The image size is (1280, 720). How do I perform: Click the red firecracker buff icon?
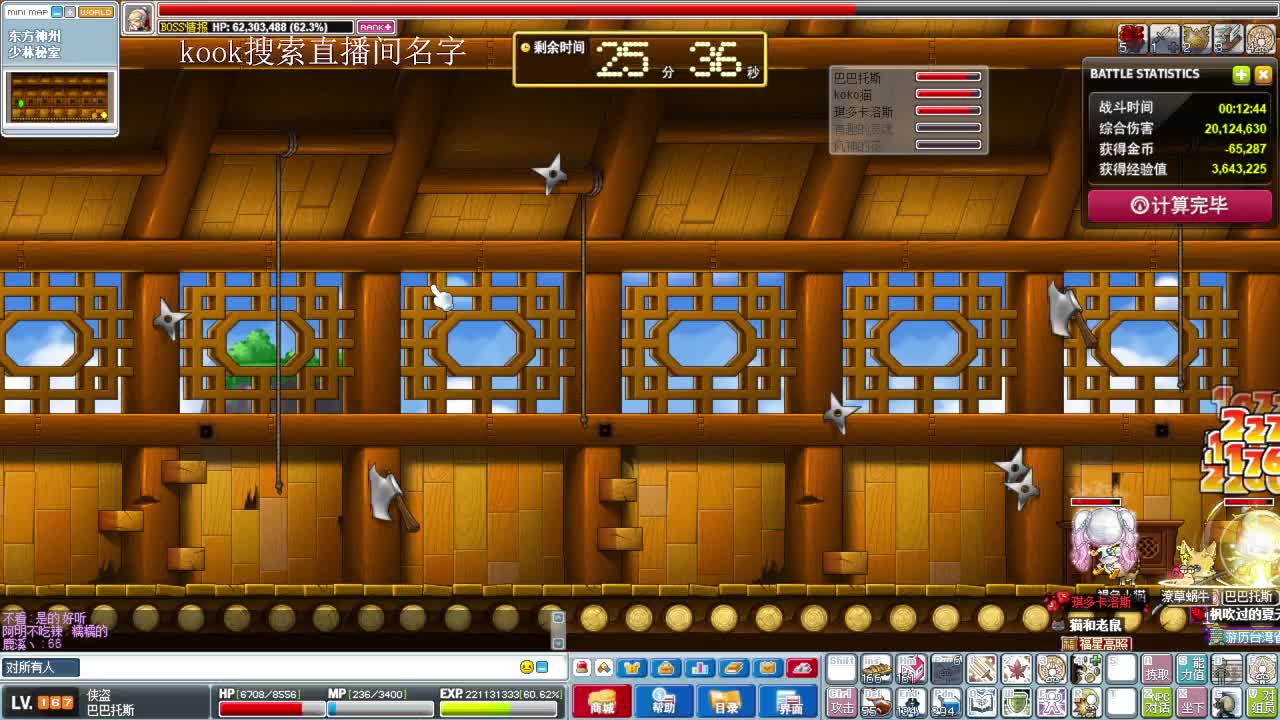coord(1131,38)
